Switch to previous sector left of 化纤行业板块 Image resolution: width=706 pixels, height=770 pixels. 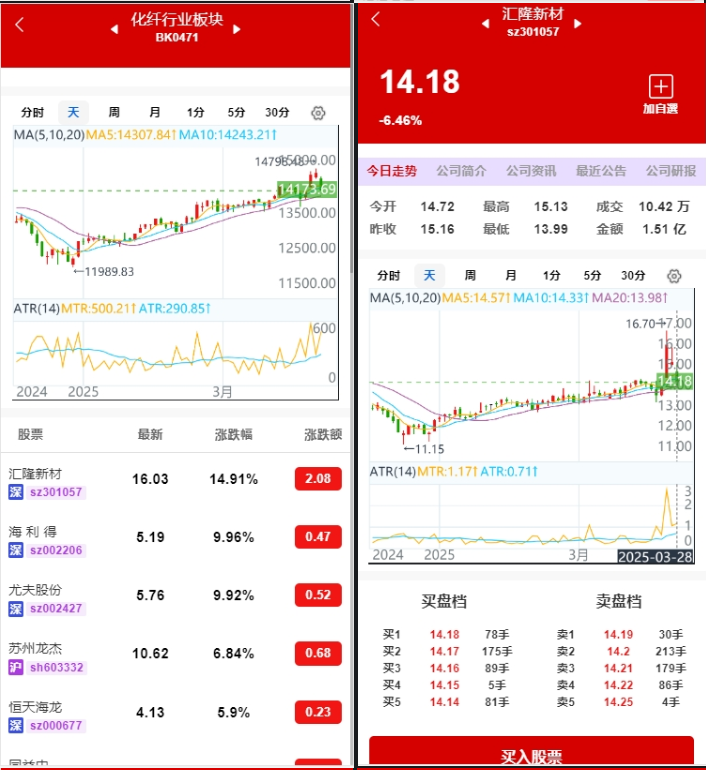114,29
